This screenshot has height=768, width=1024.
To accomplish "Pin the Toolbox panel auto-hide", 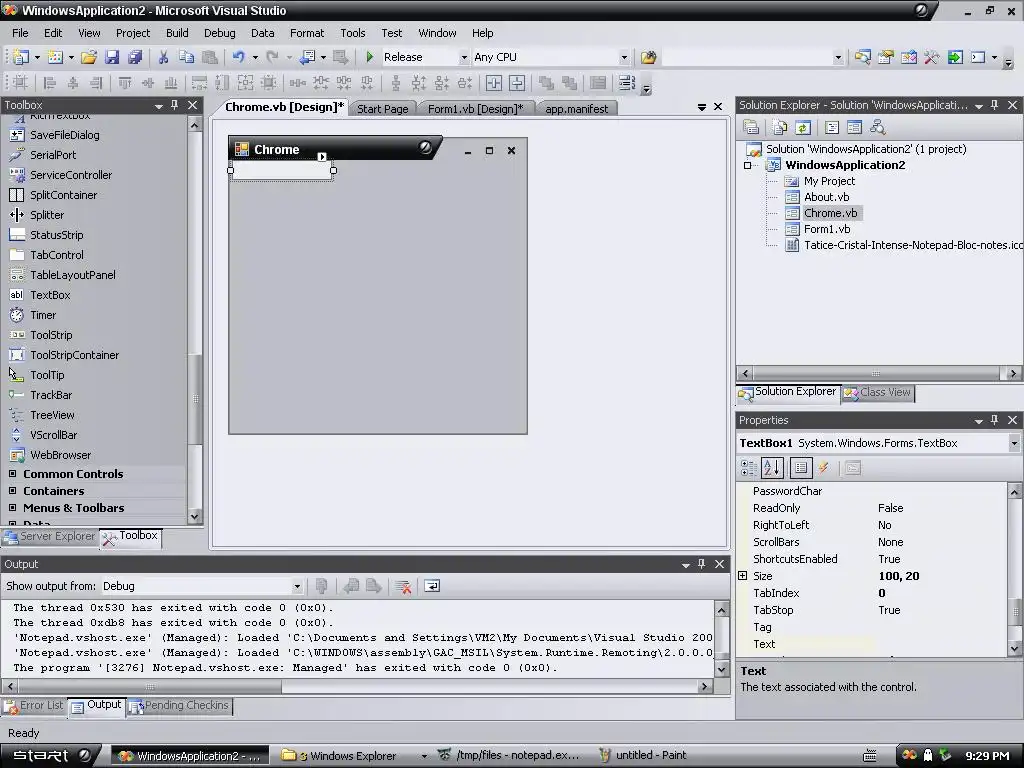I will pyautogui.click(x=174, y=104).
